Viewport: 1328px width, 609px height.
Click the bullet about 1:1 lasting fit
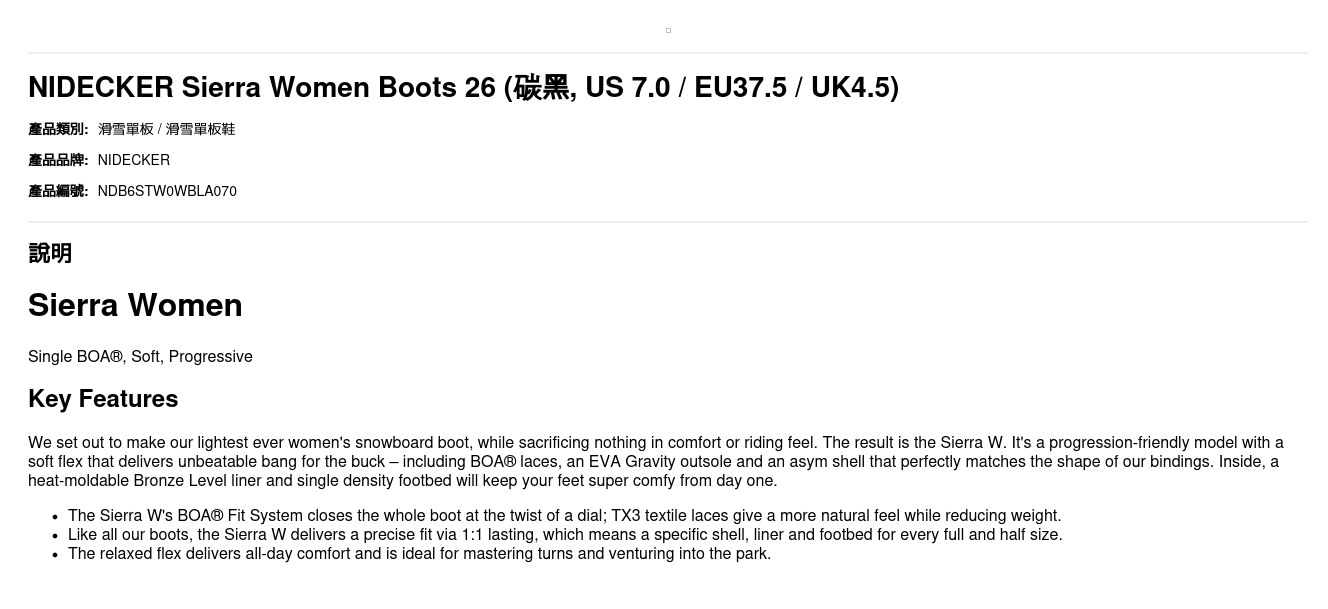pyautogui.click(x=565, y=535)
